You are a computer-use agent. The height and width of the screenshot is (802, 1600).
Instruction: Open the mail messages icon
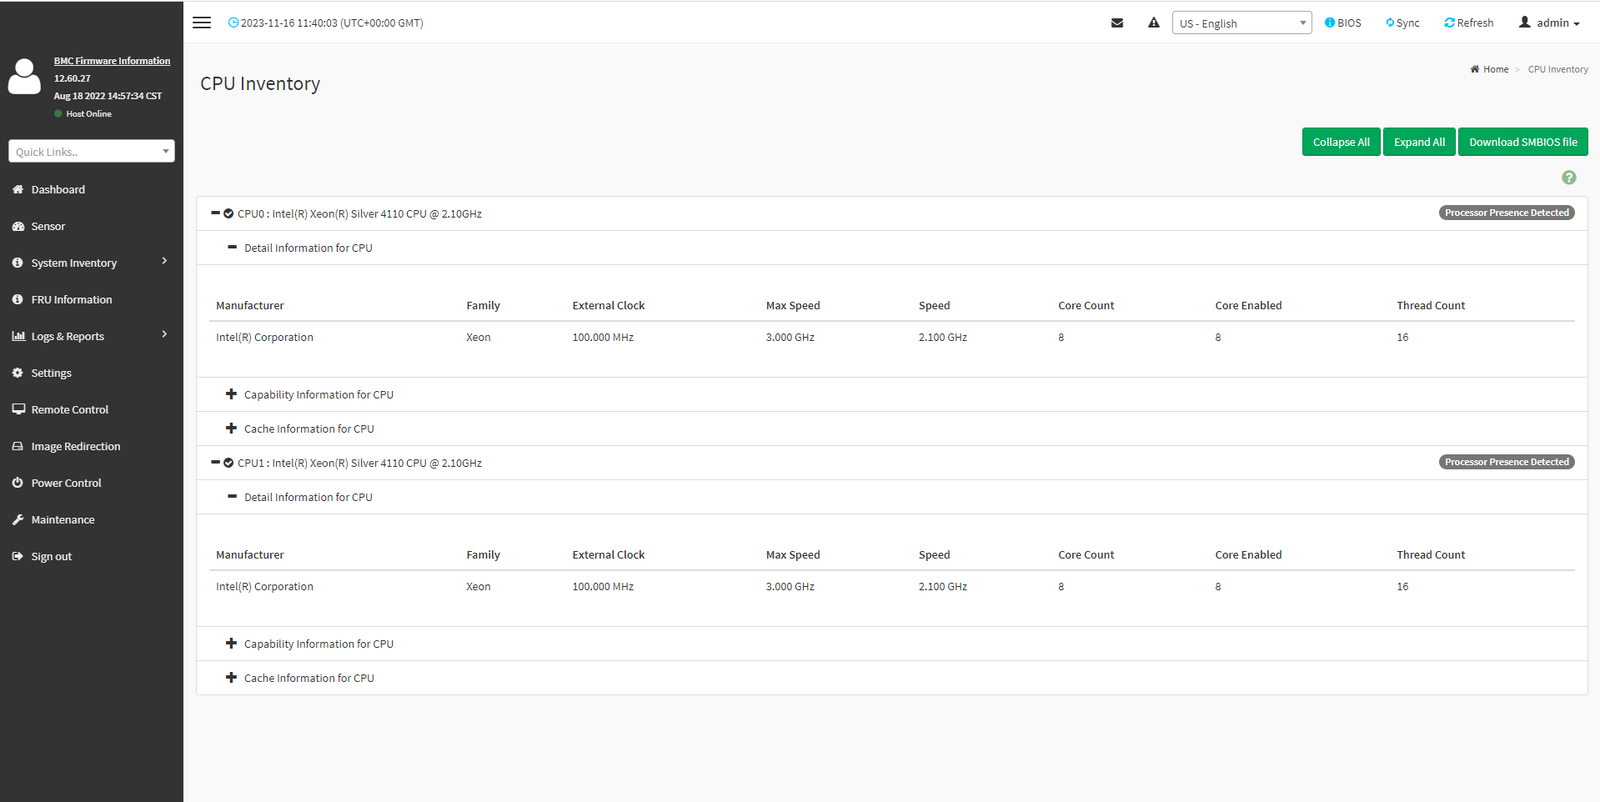tap(1117, 23)
